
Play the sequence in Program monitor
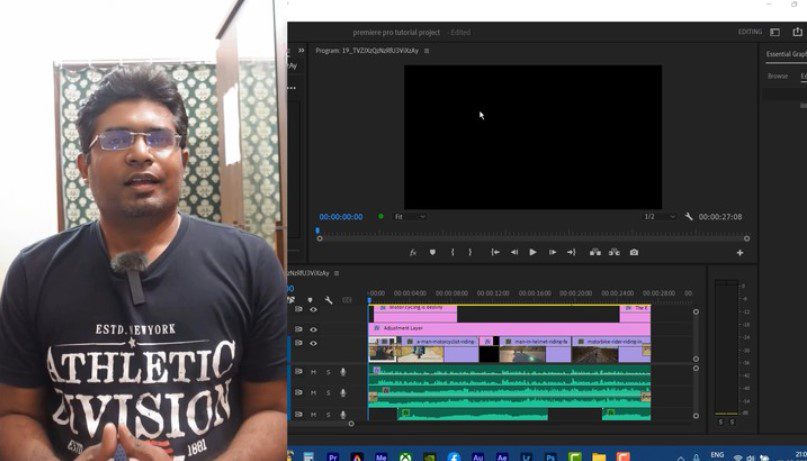(x=533, y=252)
